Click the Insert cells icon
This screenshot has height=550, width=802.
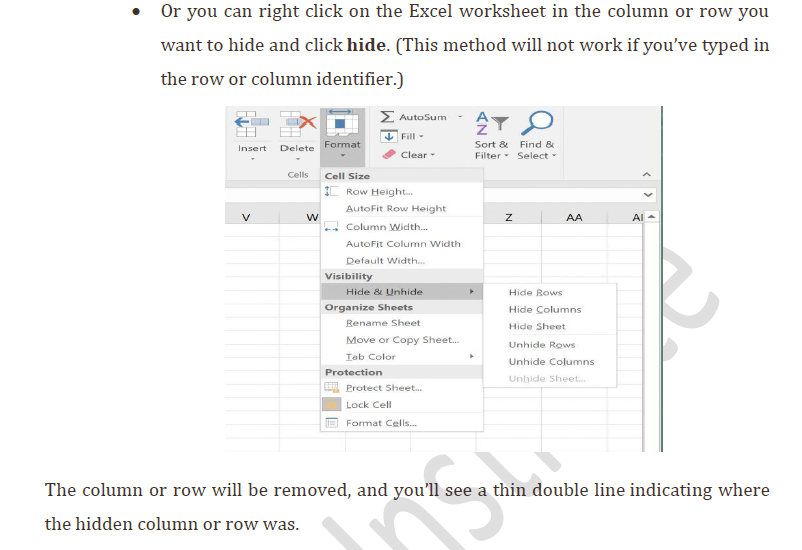coord(252,124)
